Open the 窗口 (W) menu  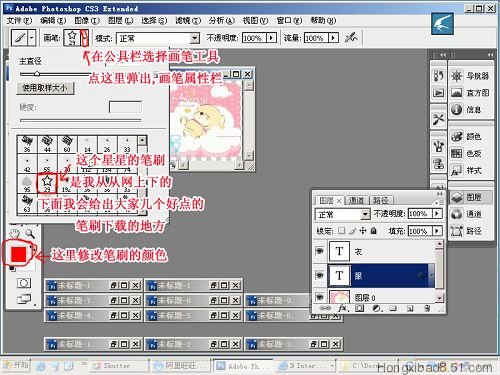click(x=289, y=21)
